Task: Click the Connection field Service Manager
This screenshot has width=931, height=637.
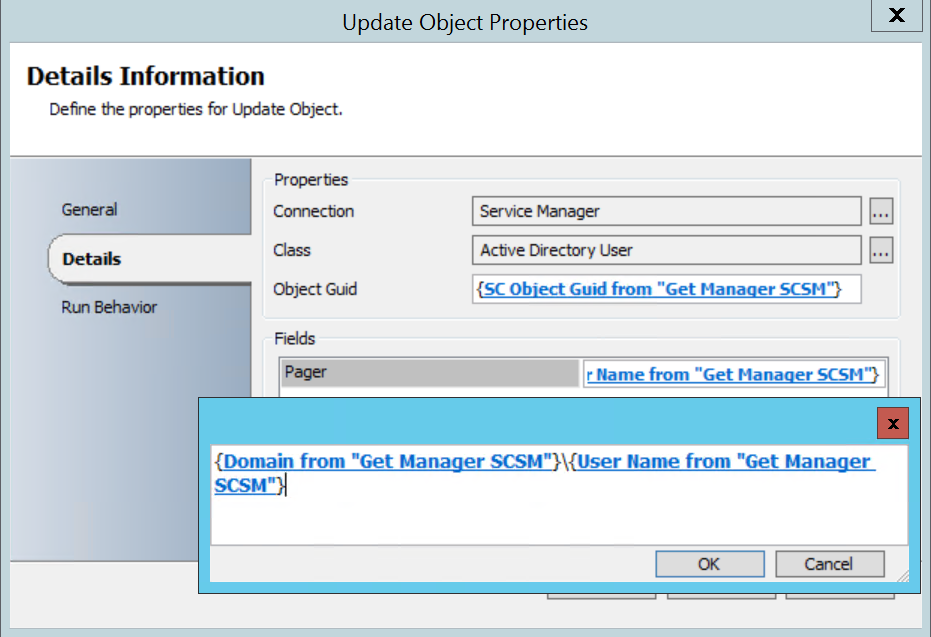Action: (x=666, y=211)
